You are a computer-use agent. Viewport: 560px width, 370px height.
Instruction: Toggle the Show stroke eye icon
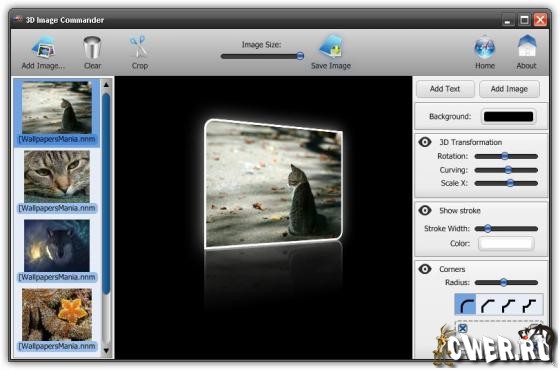pos(425,210)
